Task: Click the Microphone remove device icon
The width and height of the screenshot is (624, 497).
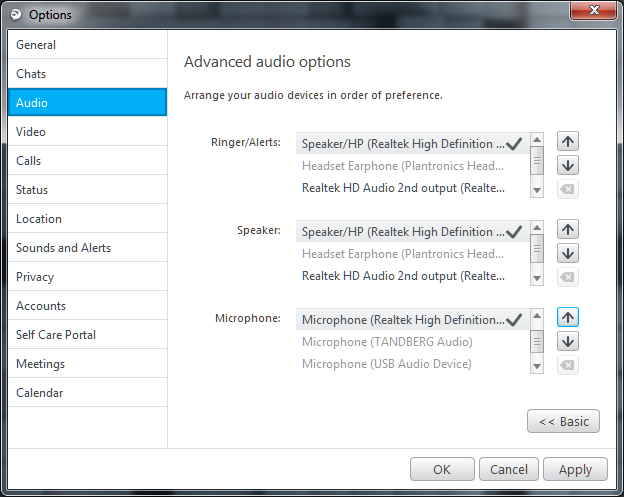Action: 567,365
